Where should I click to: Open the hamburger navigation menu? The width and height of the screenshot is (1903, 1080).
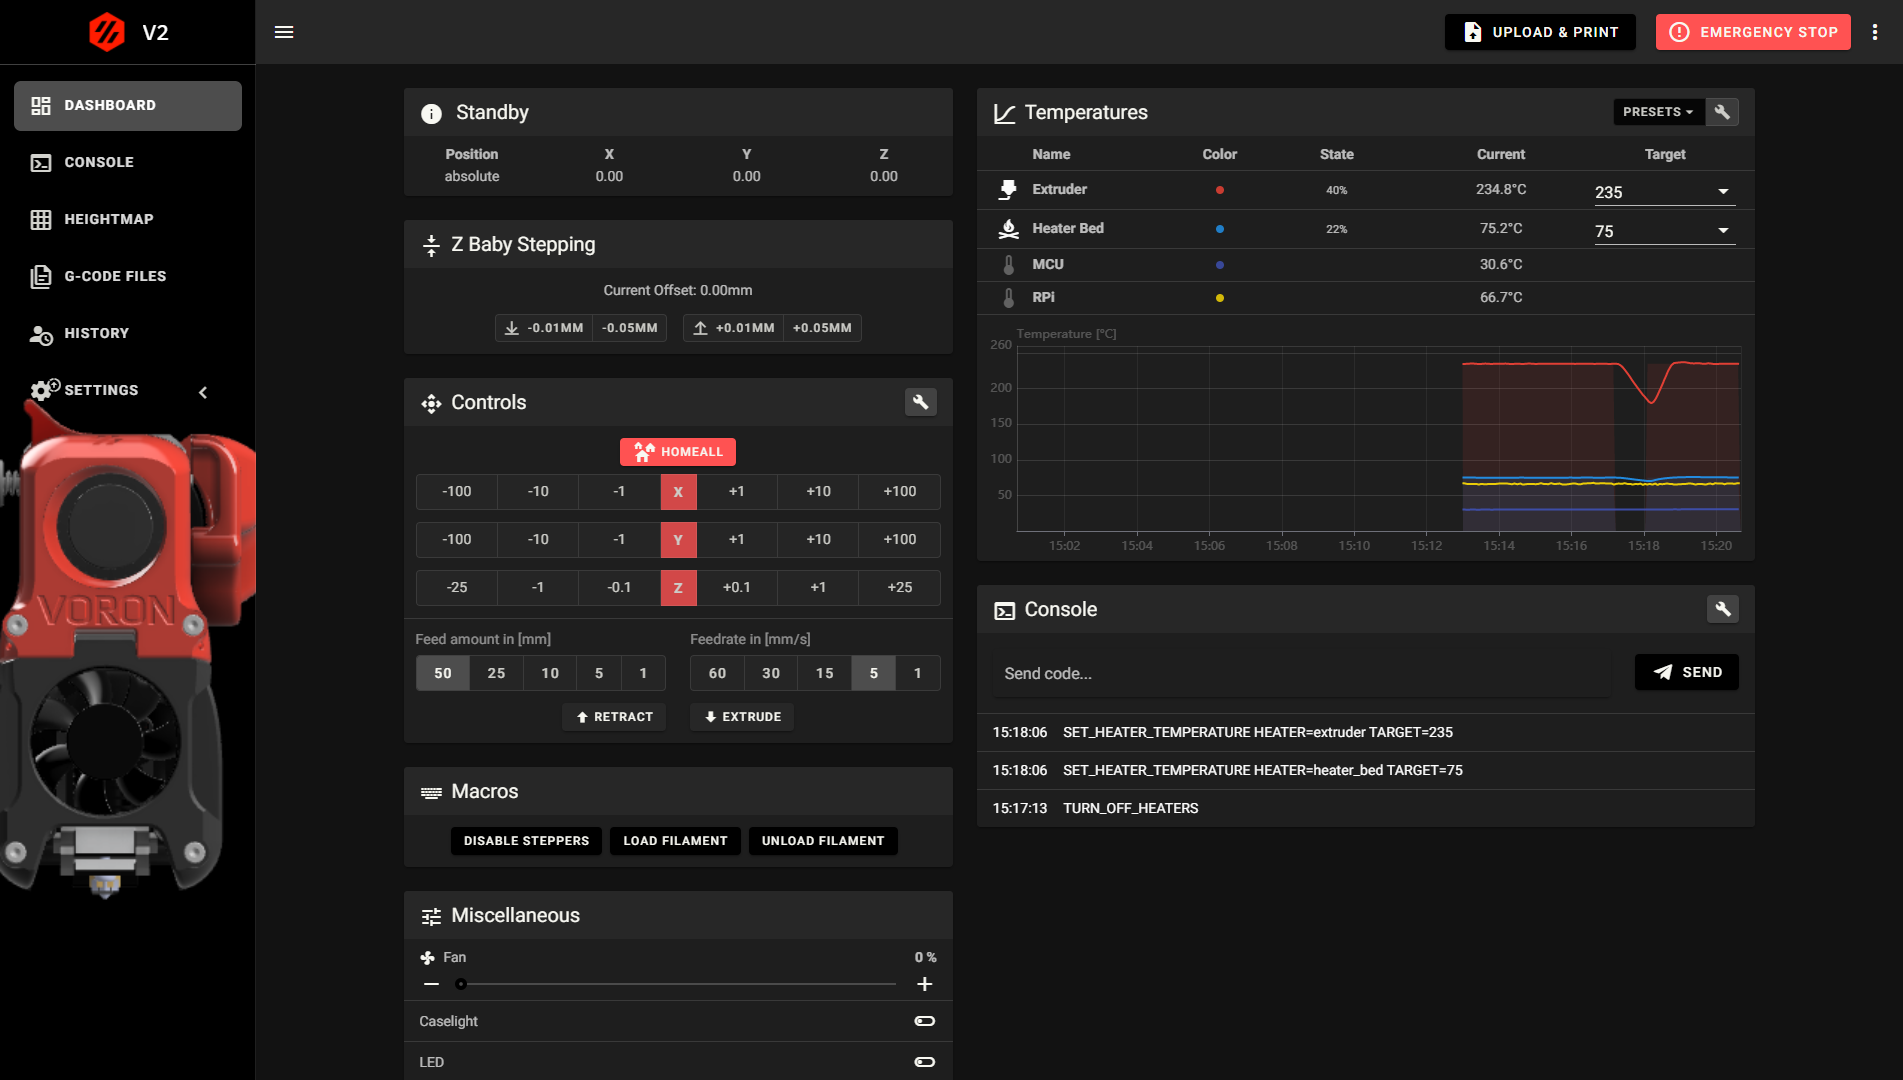[284, 32]
